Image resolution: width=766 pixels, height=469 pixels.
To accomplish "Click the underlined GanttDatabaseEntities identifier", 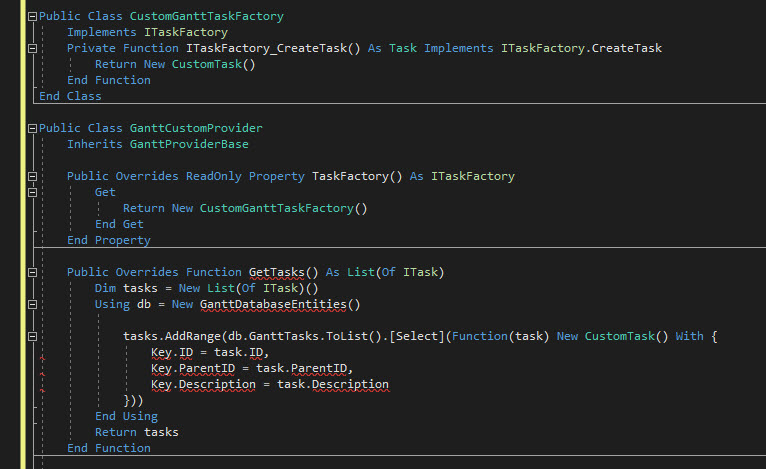I will 276,304.
